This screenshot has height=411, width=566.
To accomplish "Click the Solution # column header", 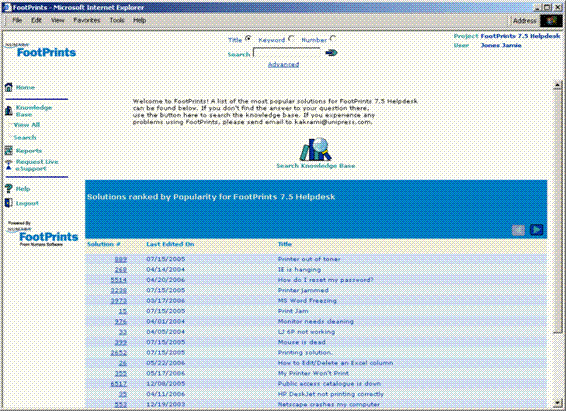I will click(104, 244).
